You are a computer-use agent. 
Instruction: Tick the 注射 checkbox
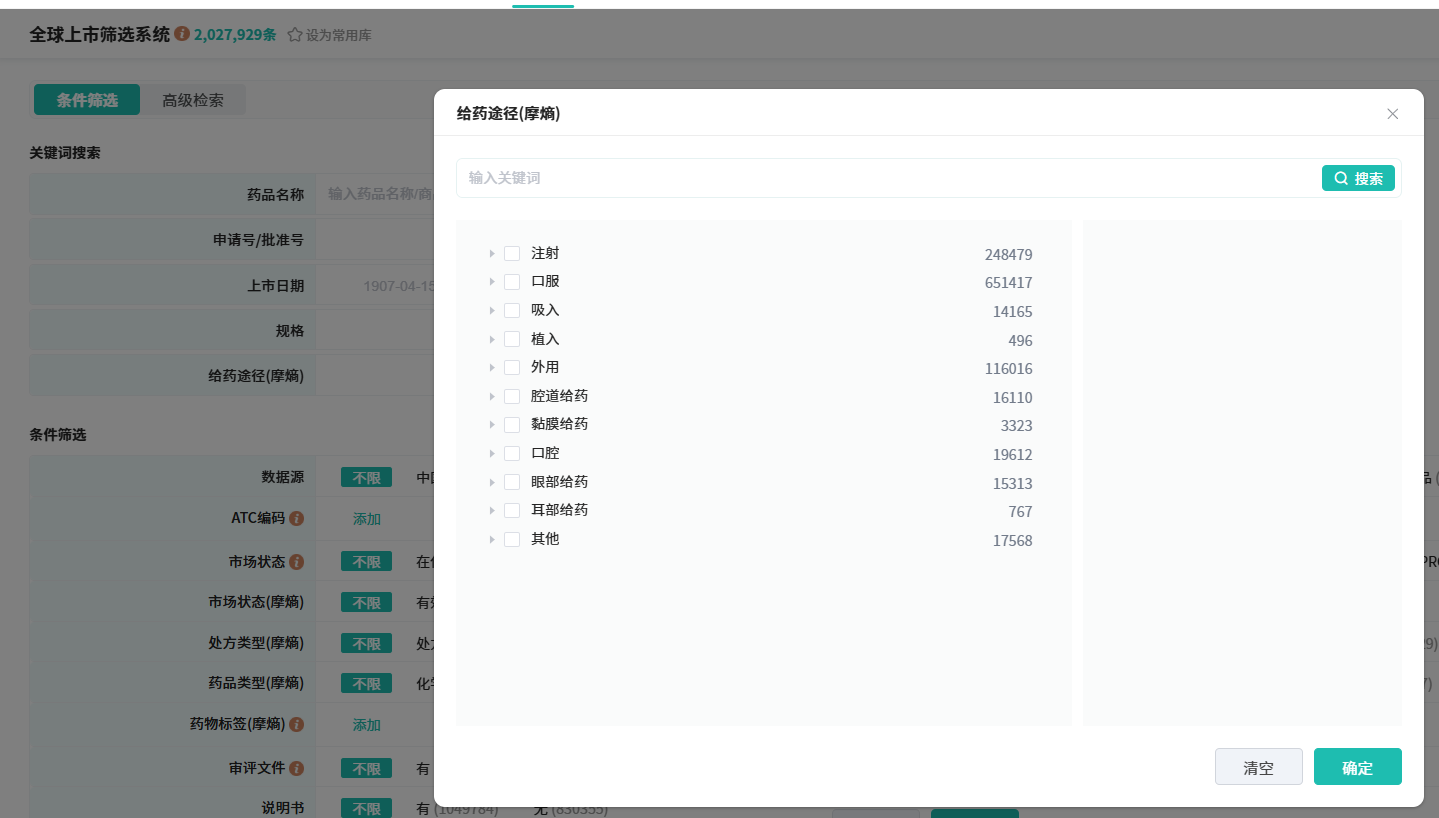512,254
